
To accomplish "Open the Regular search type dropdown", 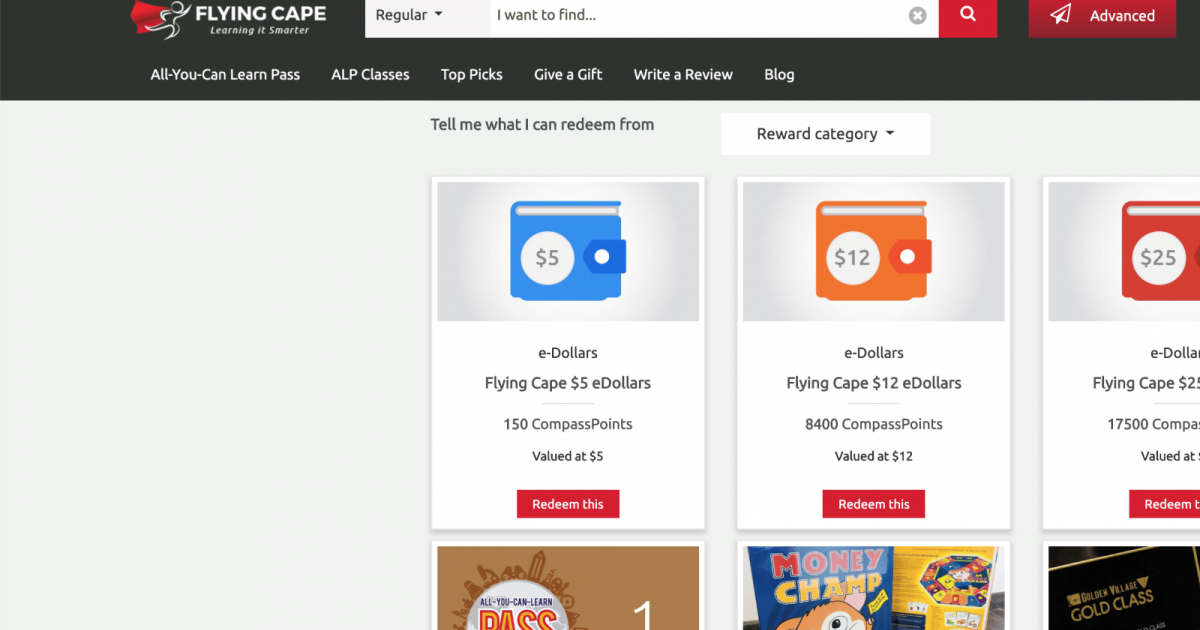I will pyautogui.click(x=409, y=16).
